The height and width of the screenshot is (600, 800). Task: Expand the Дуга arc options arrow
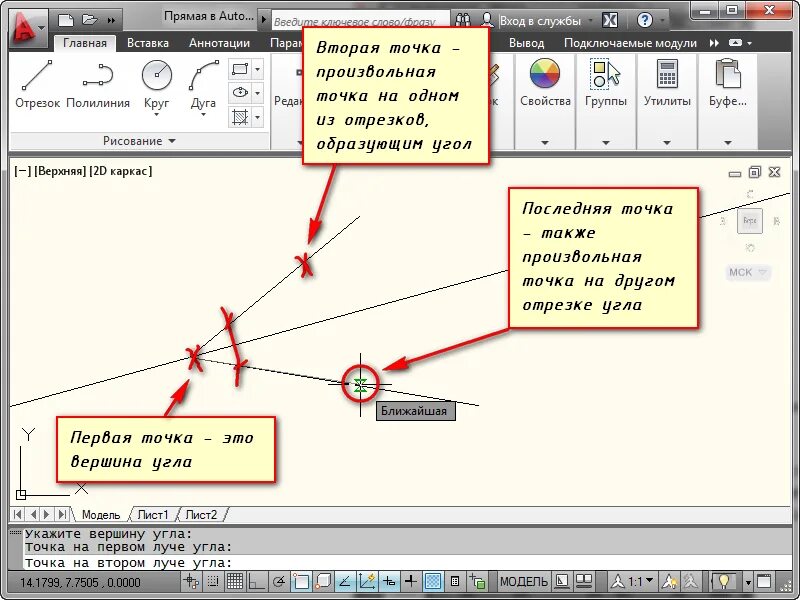tap(203, 115)
